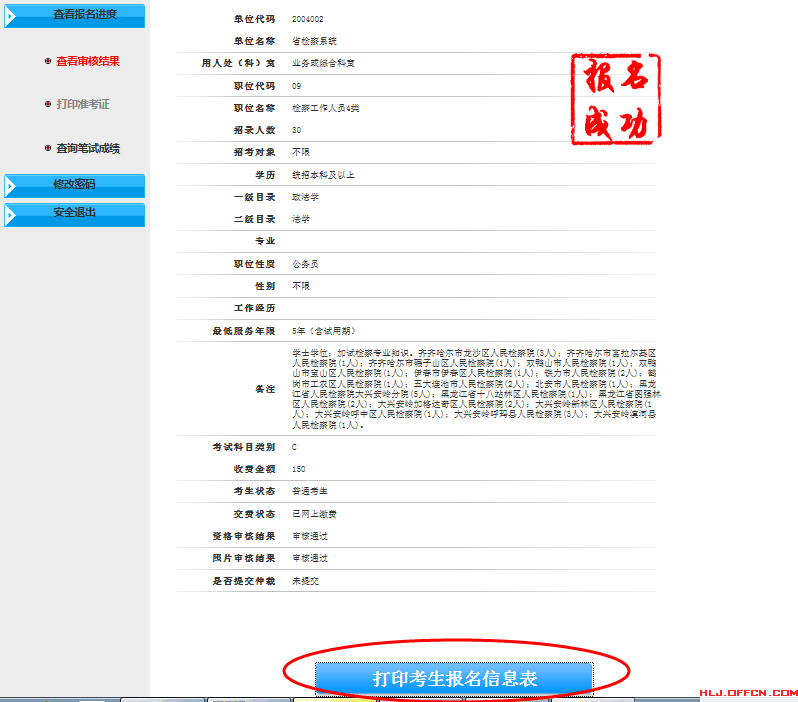Open 查询笔试成绩 link
This screenshot has width=798, height=702.
(x=88, y=148)
